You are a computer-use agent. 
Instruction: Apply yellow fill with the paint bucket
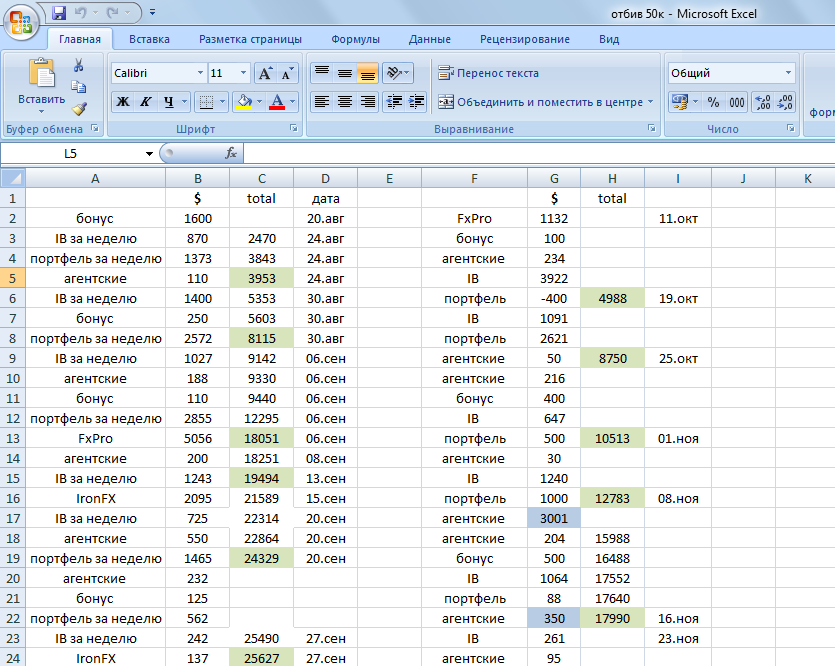point(244,102)
